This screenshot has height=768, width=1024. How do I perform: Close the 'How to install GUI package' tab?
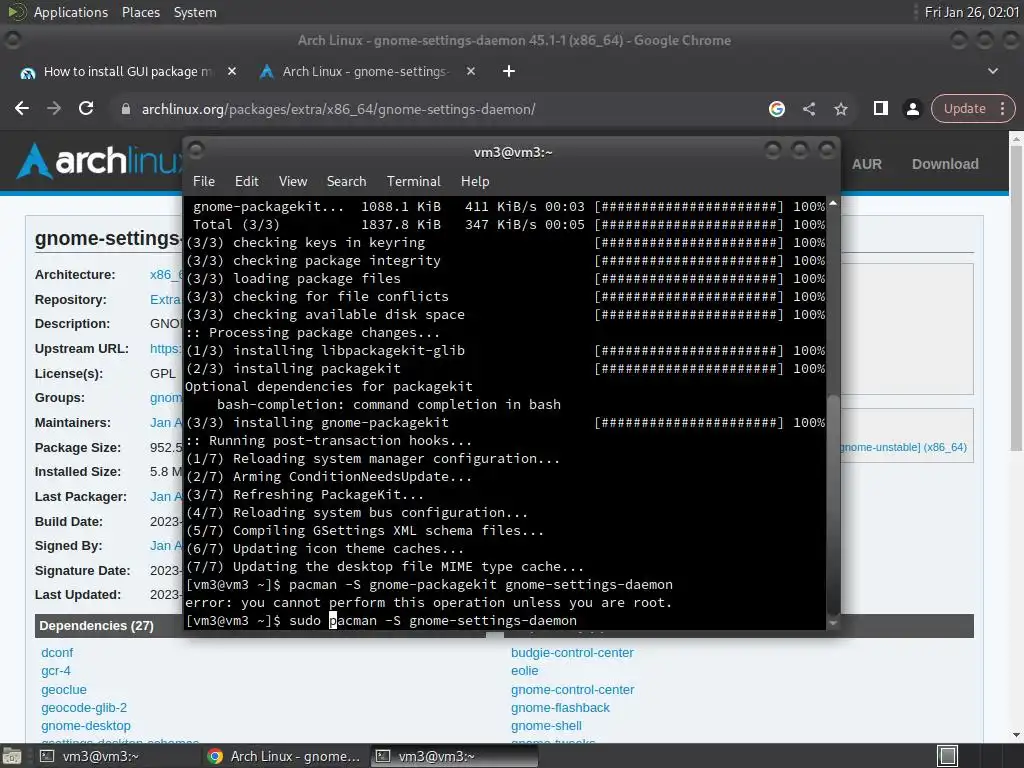232,71
